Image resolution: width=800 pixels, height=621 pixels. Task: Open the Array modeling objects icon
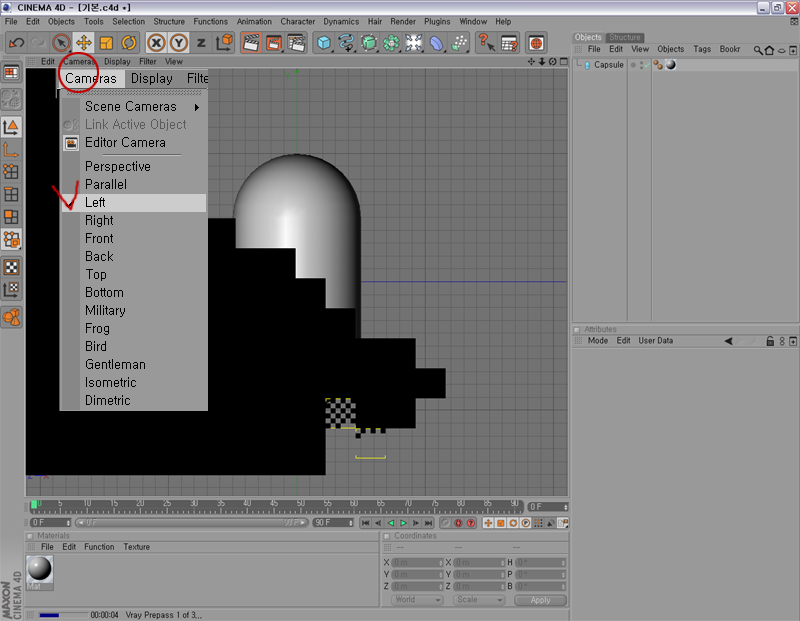point(391,43)
